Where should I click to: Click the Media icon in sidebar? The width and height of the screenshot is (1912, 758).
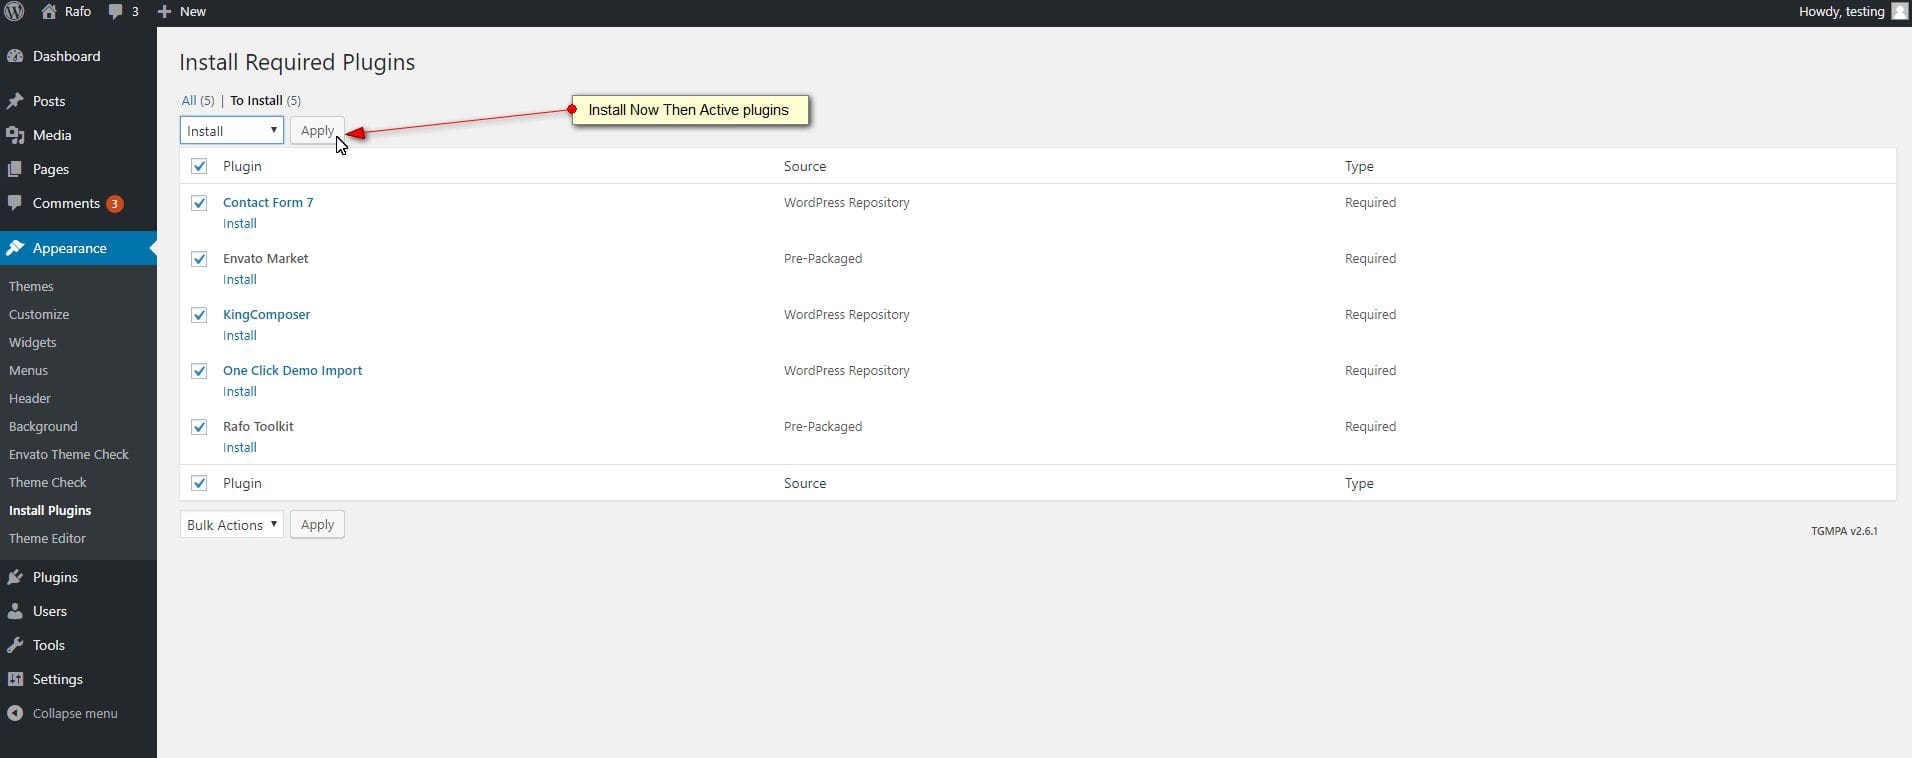(15, 135)
